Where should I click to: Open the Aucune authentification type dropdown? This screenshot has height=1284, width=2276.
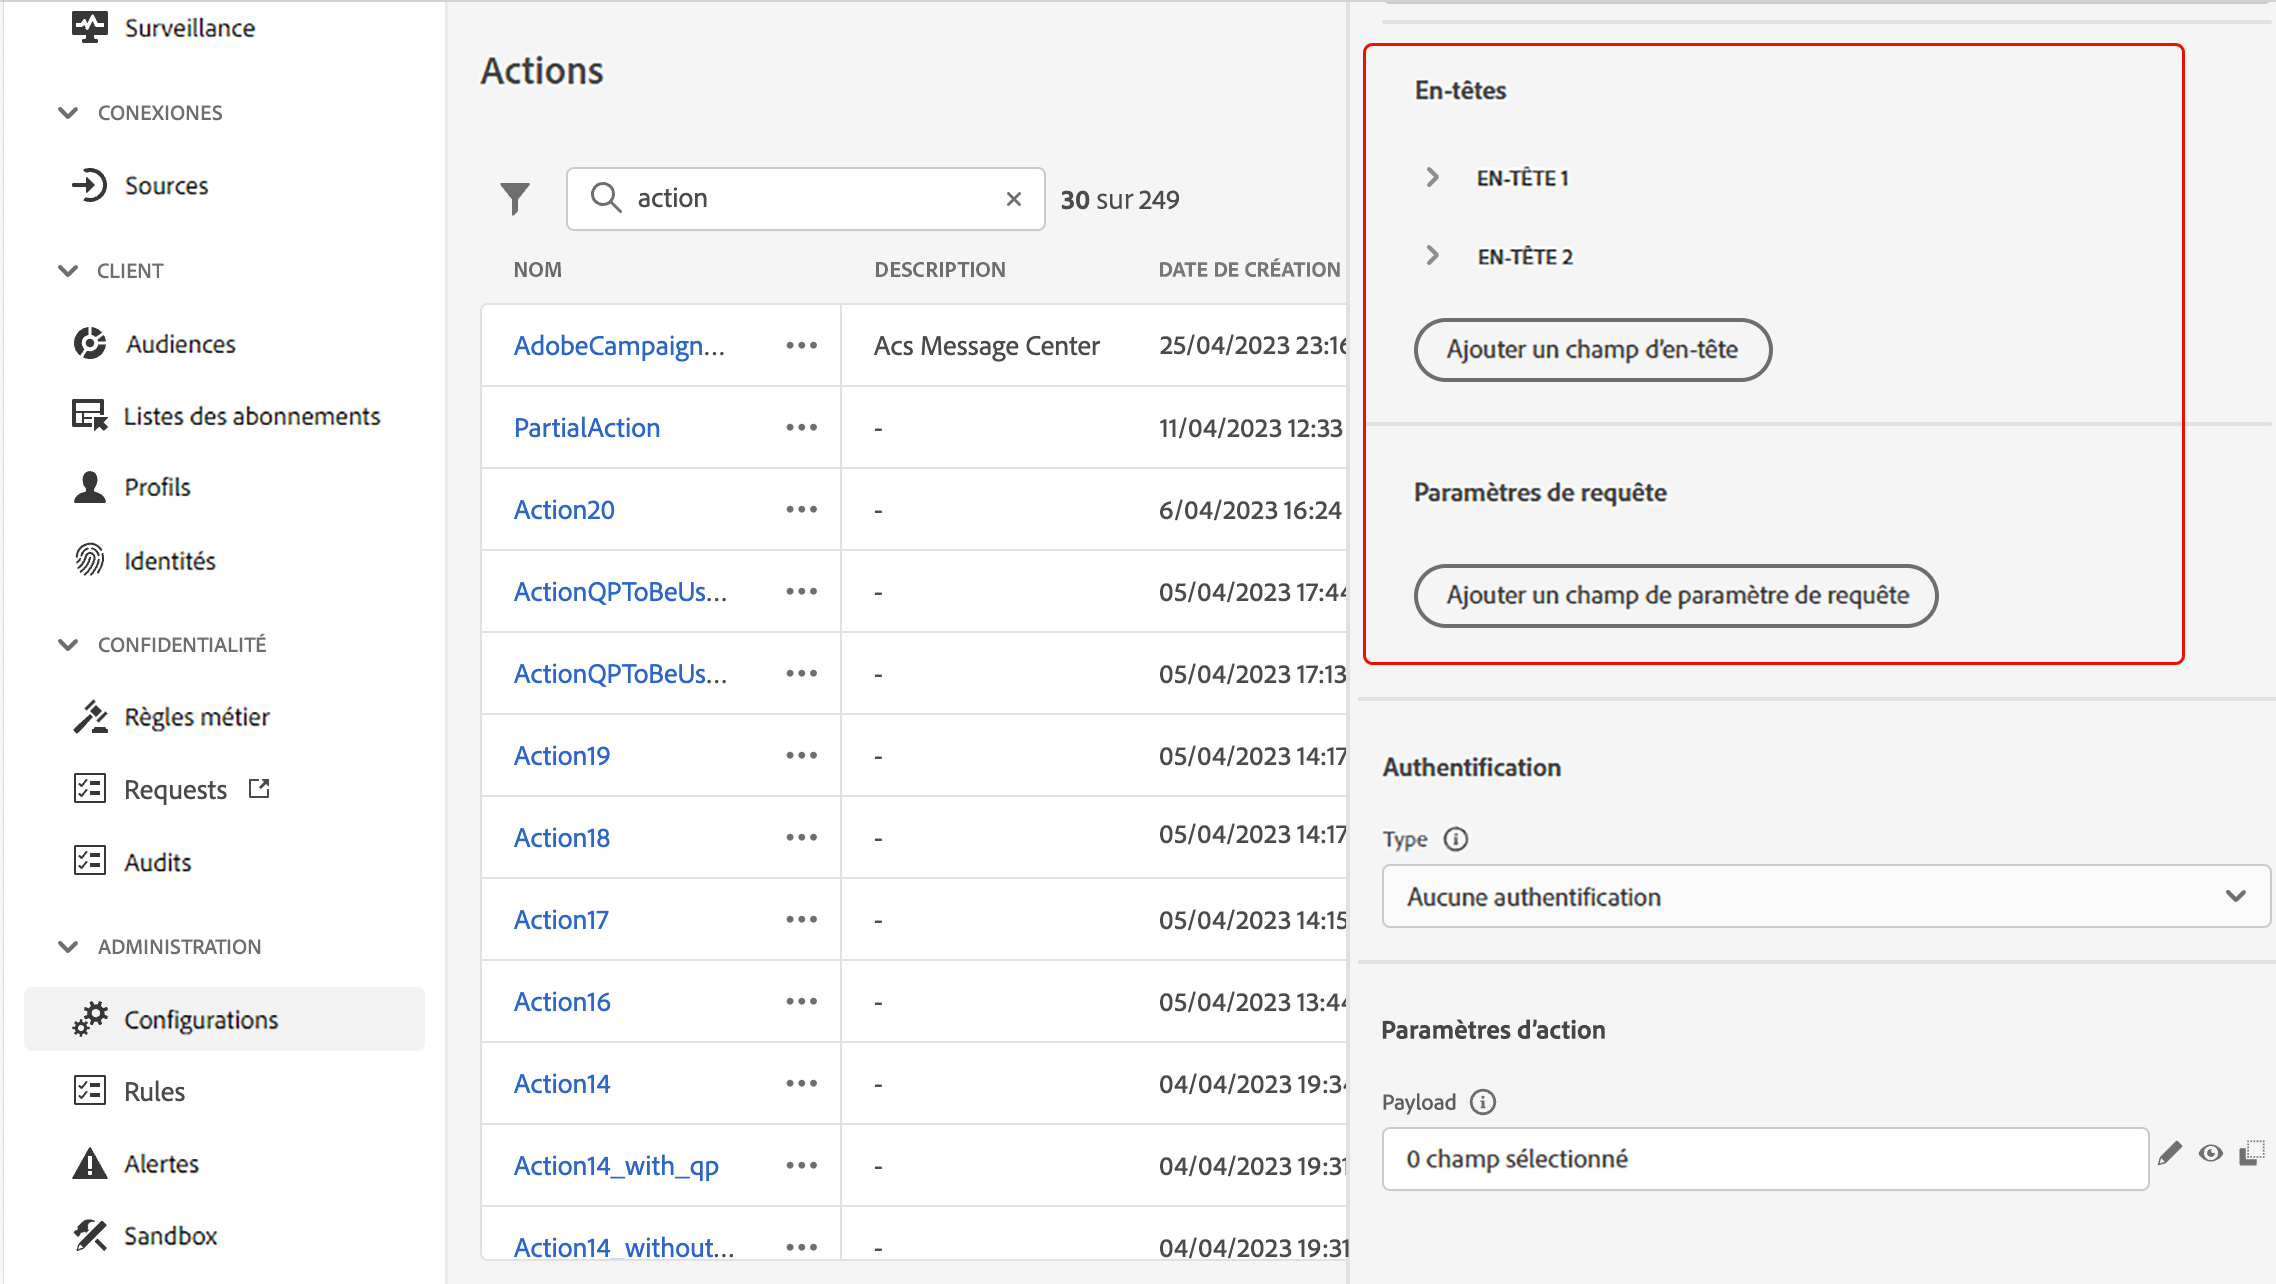pos(1825,896)
